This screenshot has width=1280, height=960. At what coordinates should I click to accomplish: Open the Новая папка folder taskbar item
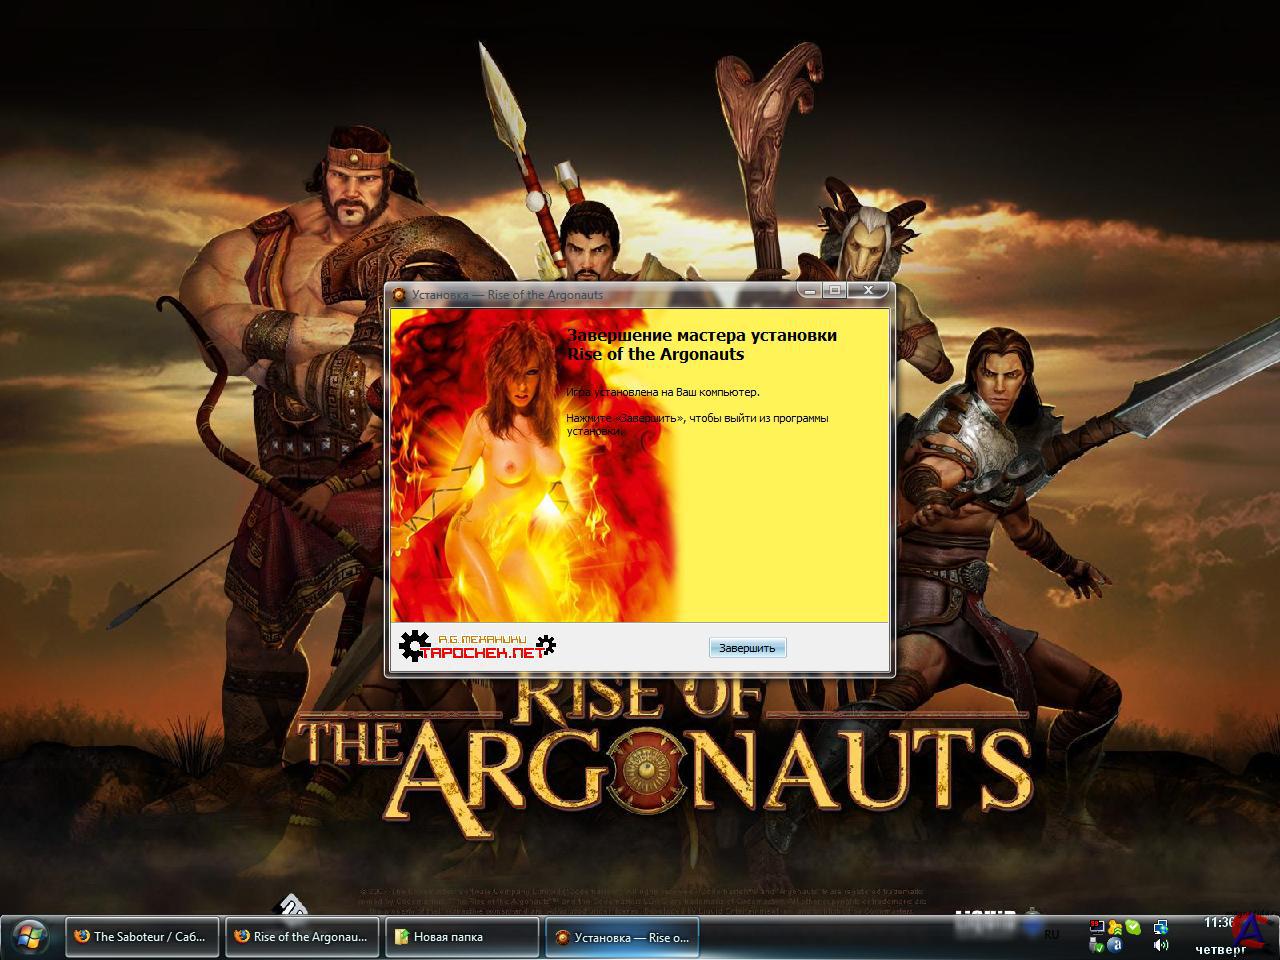pyautogui.click(x=461, y=937)
